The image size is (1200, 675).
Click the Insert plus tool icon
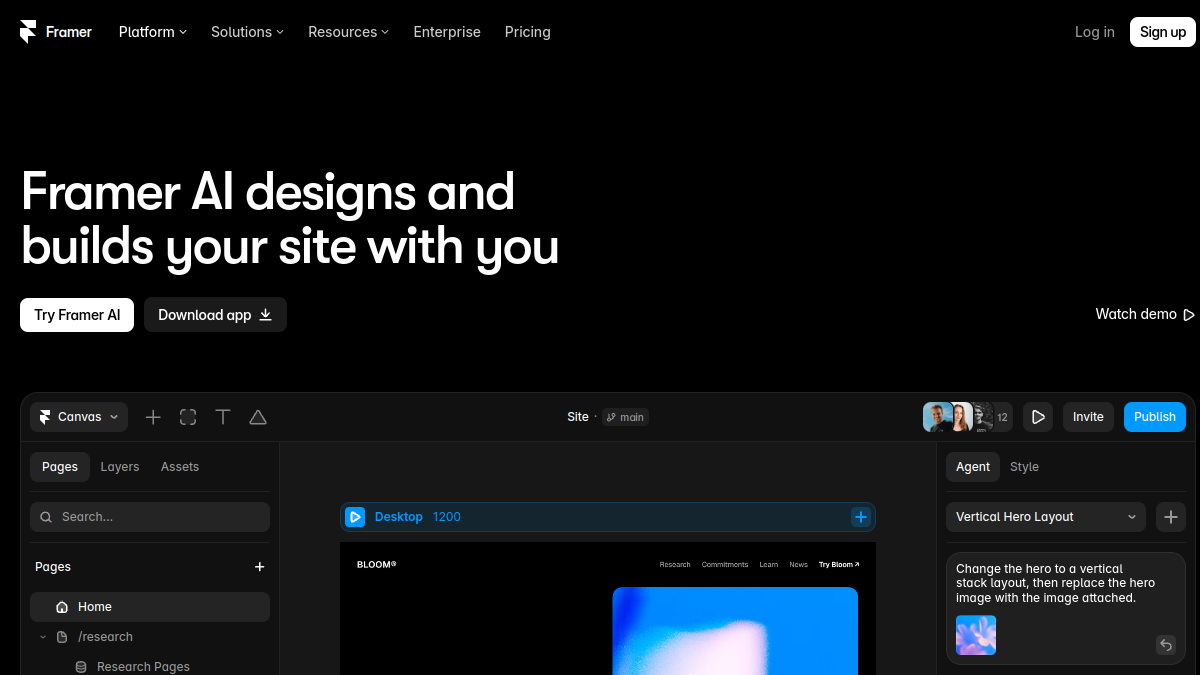coord(153,417)
